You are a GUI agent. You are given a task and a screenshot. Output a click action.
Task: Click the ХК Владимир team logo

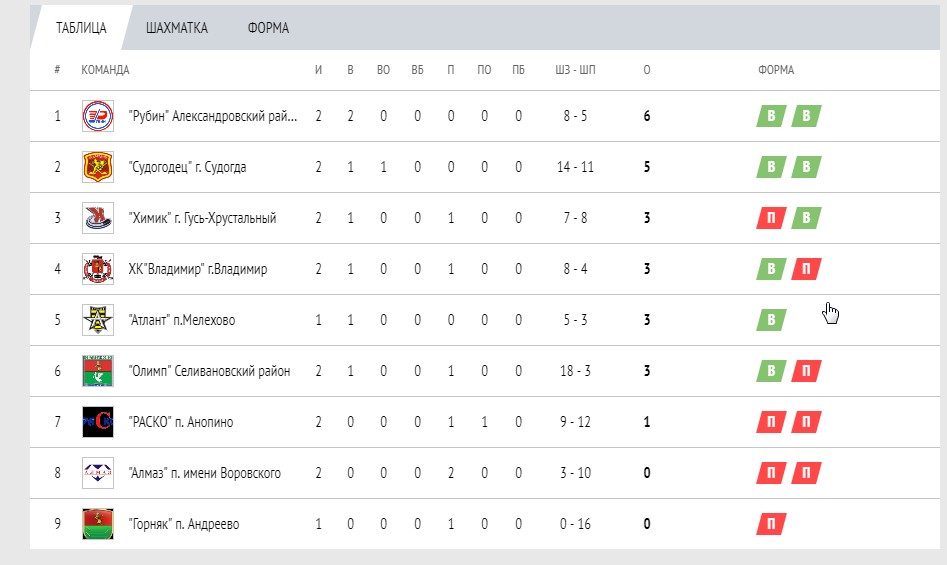click(x=97, y=269)
